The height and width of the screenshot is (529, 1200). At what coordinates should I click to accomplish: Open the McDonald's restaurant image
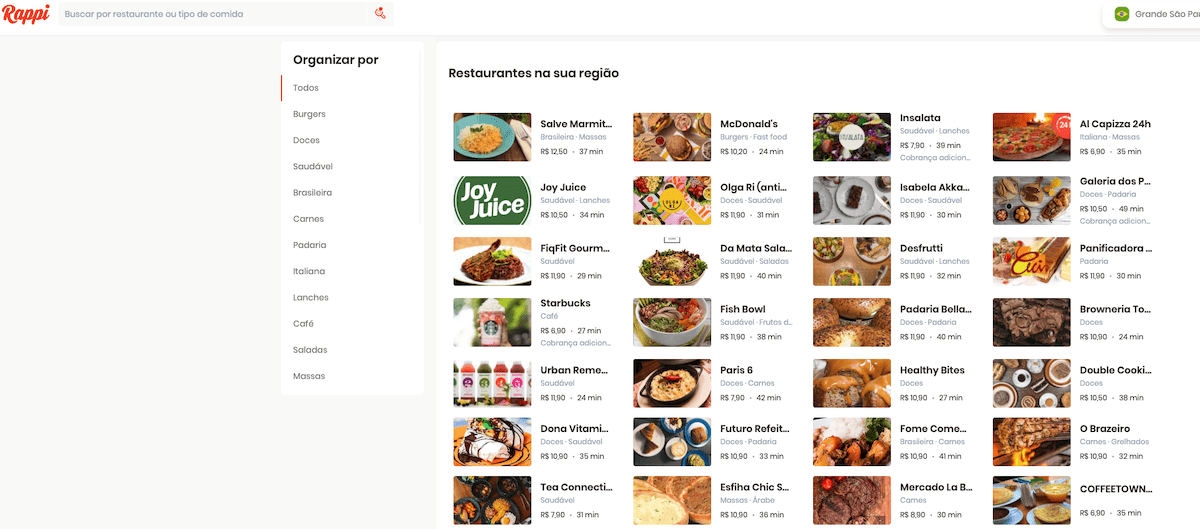672,137
